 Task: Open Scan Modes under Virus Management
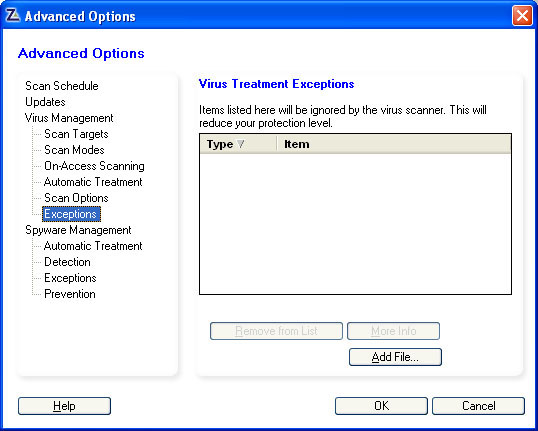click(x=74, y=150)
